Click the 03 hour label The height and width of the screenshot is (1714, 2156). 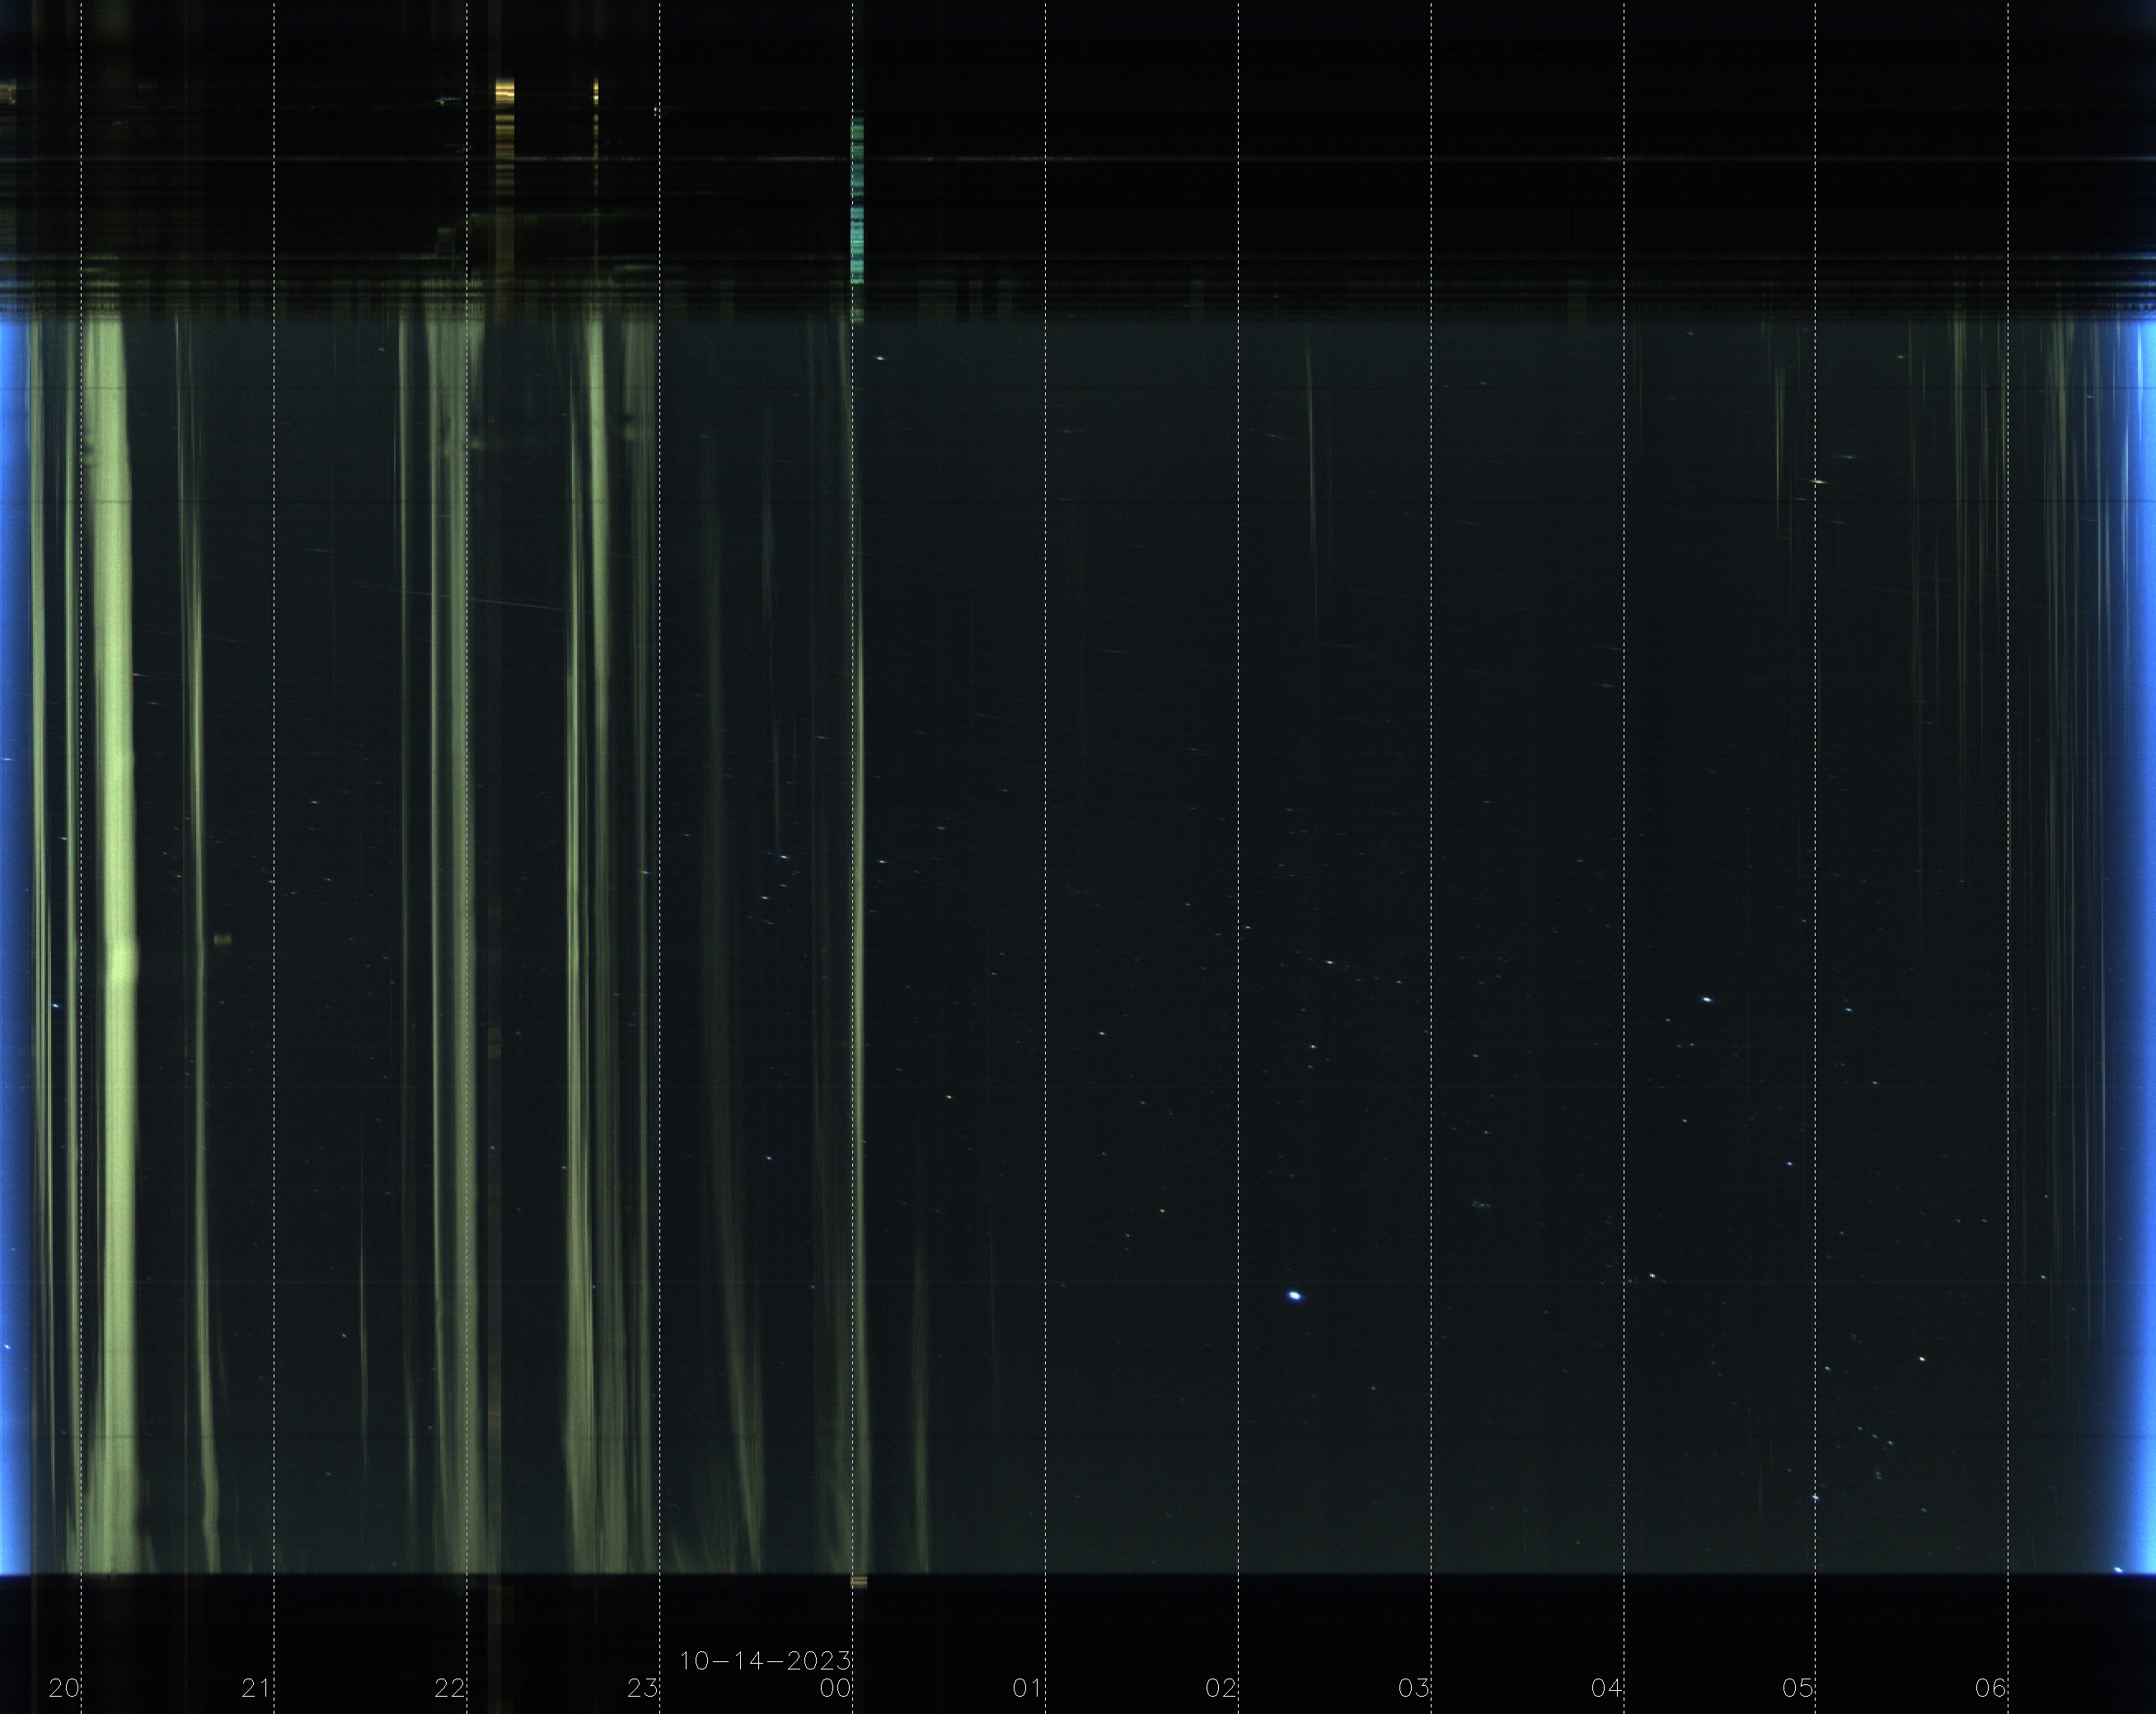pyautogui.click(x=1414, y=1688)
